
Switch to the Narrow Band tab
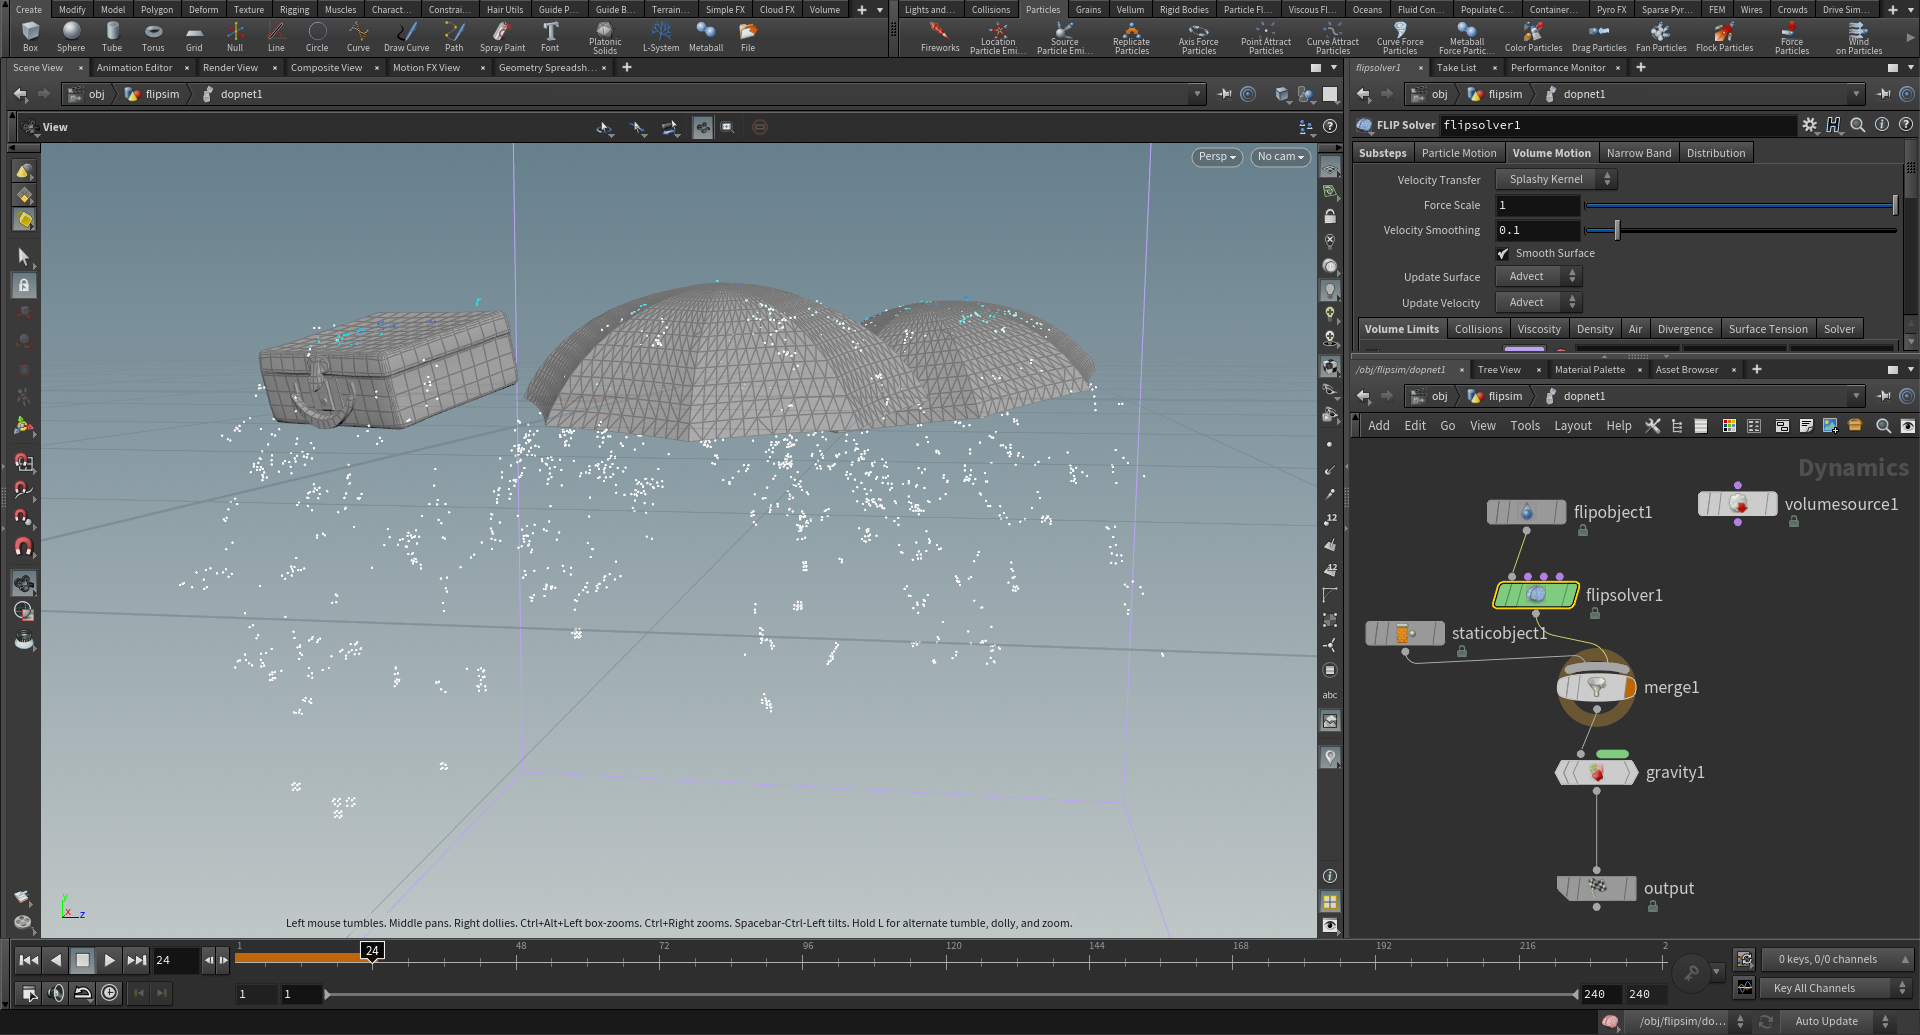click(1638, 153)
